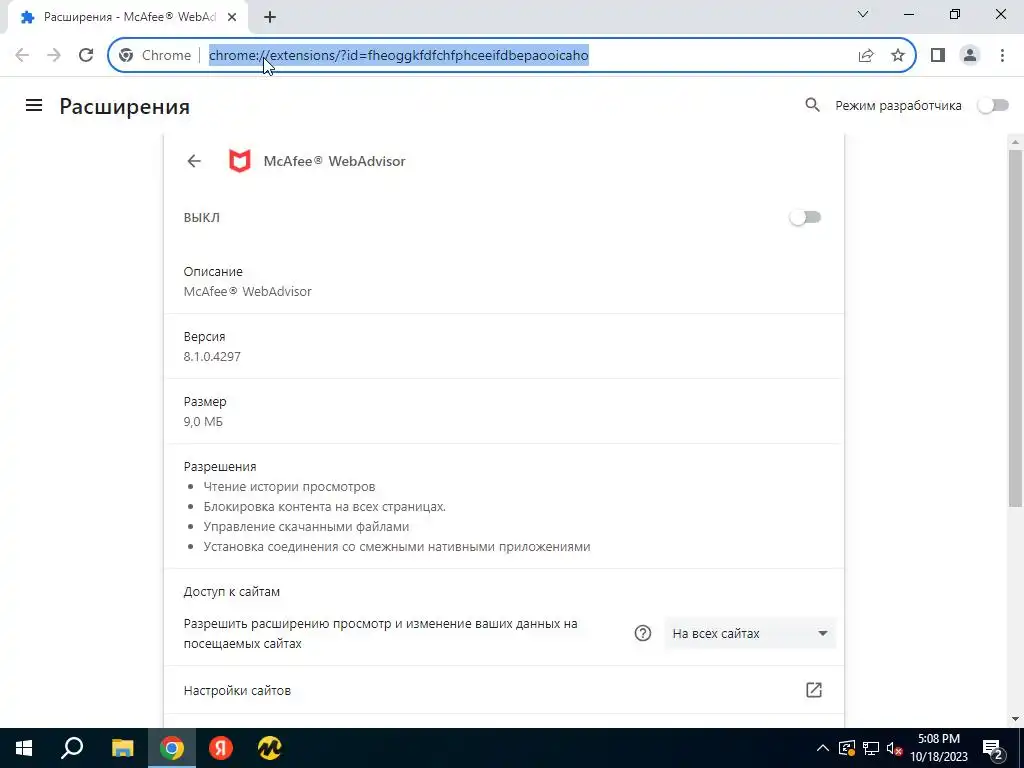Image resolution: width=1024 pixels, height=768 pixels.
Task: Share this page via address bar icon
Action: pos(866,55)
